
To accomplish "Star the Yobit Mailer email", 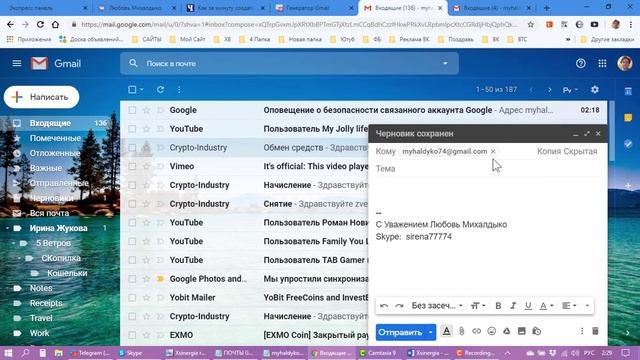I will (146, 298).
